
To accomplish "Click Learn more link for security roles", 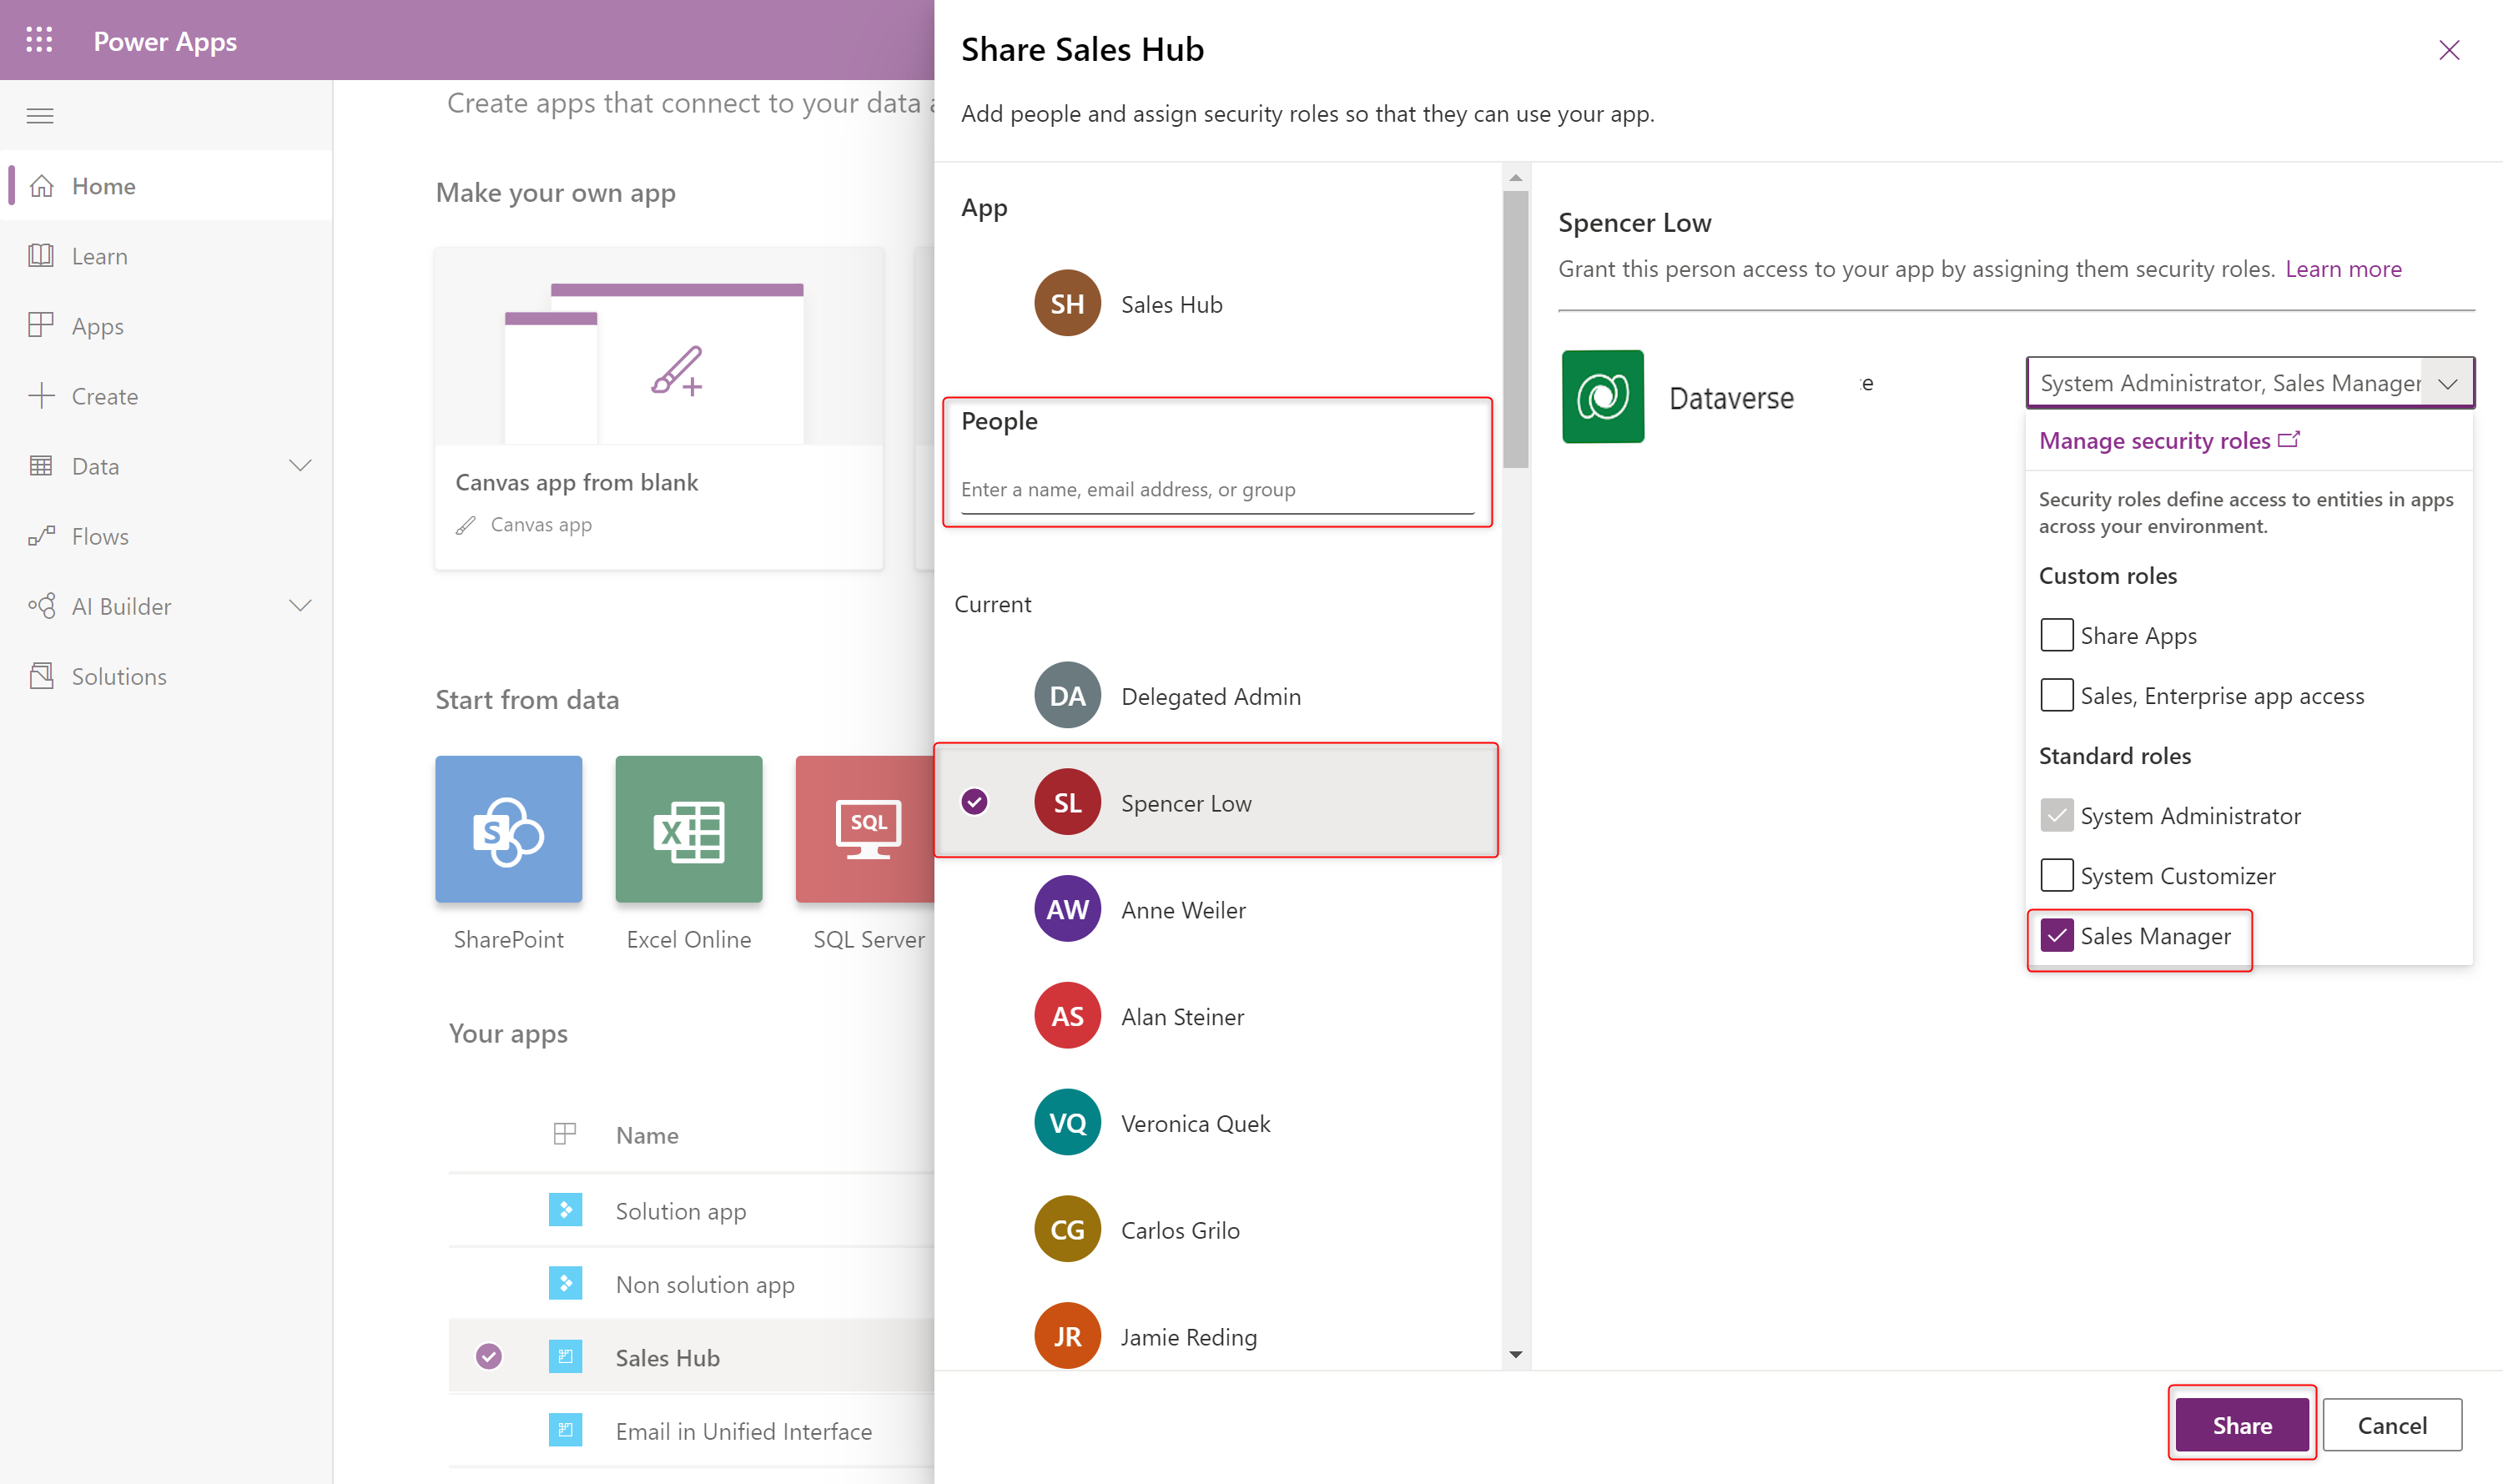I will pyautogui.click(x=2340, y=269).
